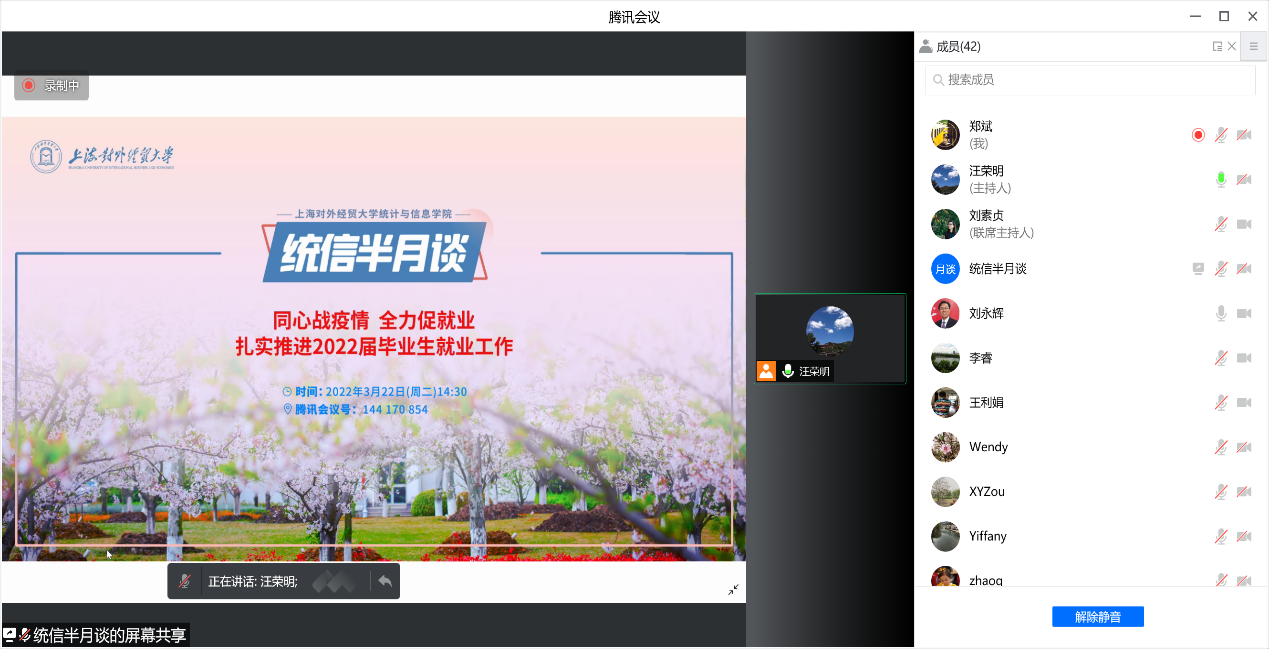Click the camera icon for 李睿
The width and height of the screenshot is (1269, 649).
pyautogui.click(x=1244, y=358)
